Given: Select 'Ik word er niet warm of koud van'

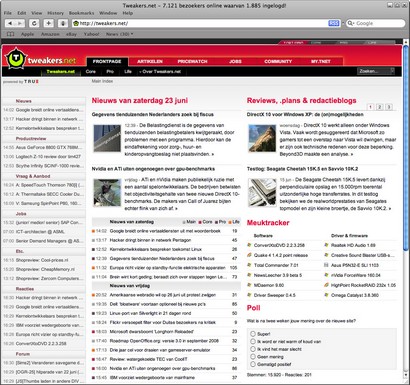Looking at the screenshot, I should tap(253, 341).
